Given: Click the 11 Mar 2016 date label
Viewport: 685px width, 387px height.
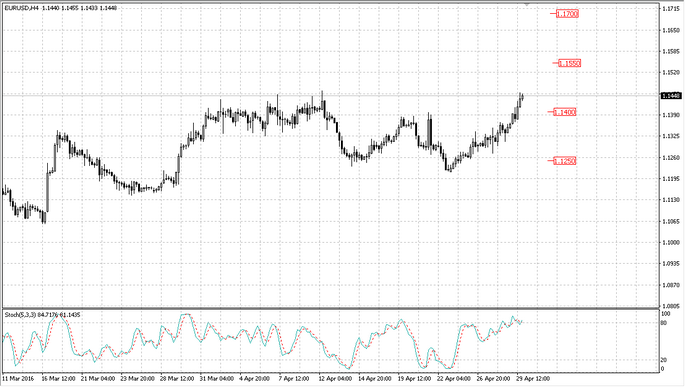Looking at the screenshot, I should (18, 379).
